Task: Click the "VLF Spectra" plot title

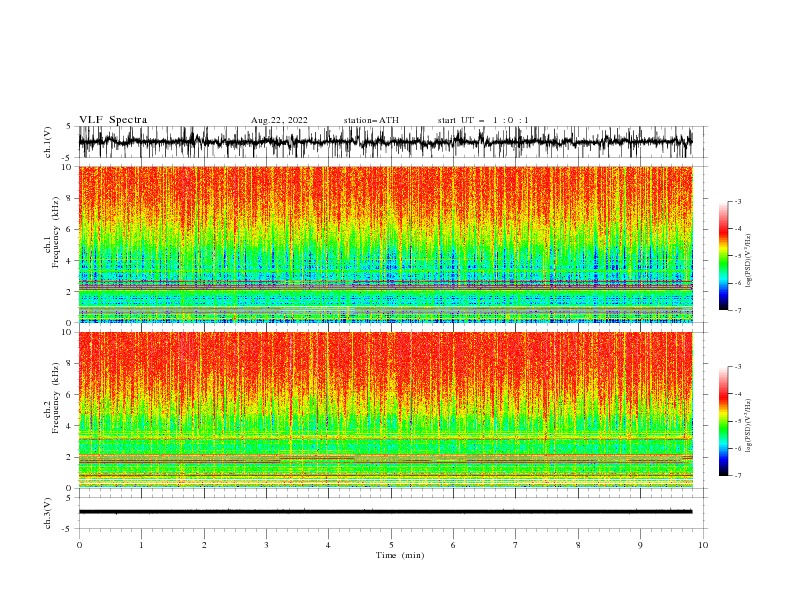Action: coord(113,120)
